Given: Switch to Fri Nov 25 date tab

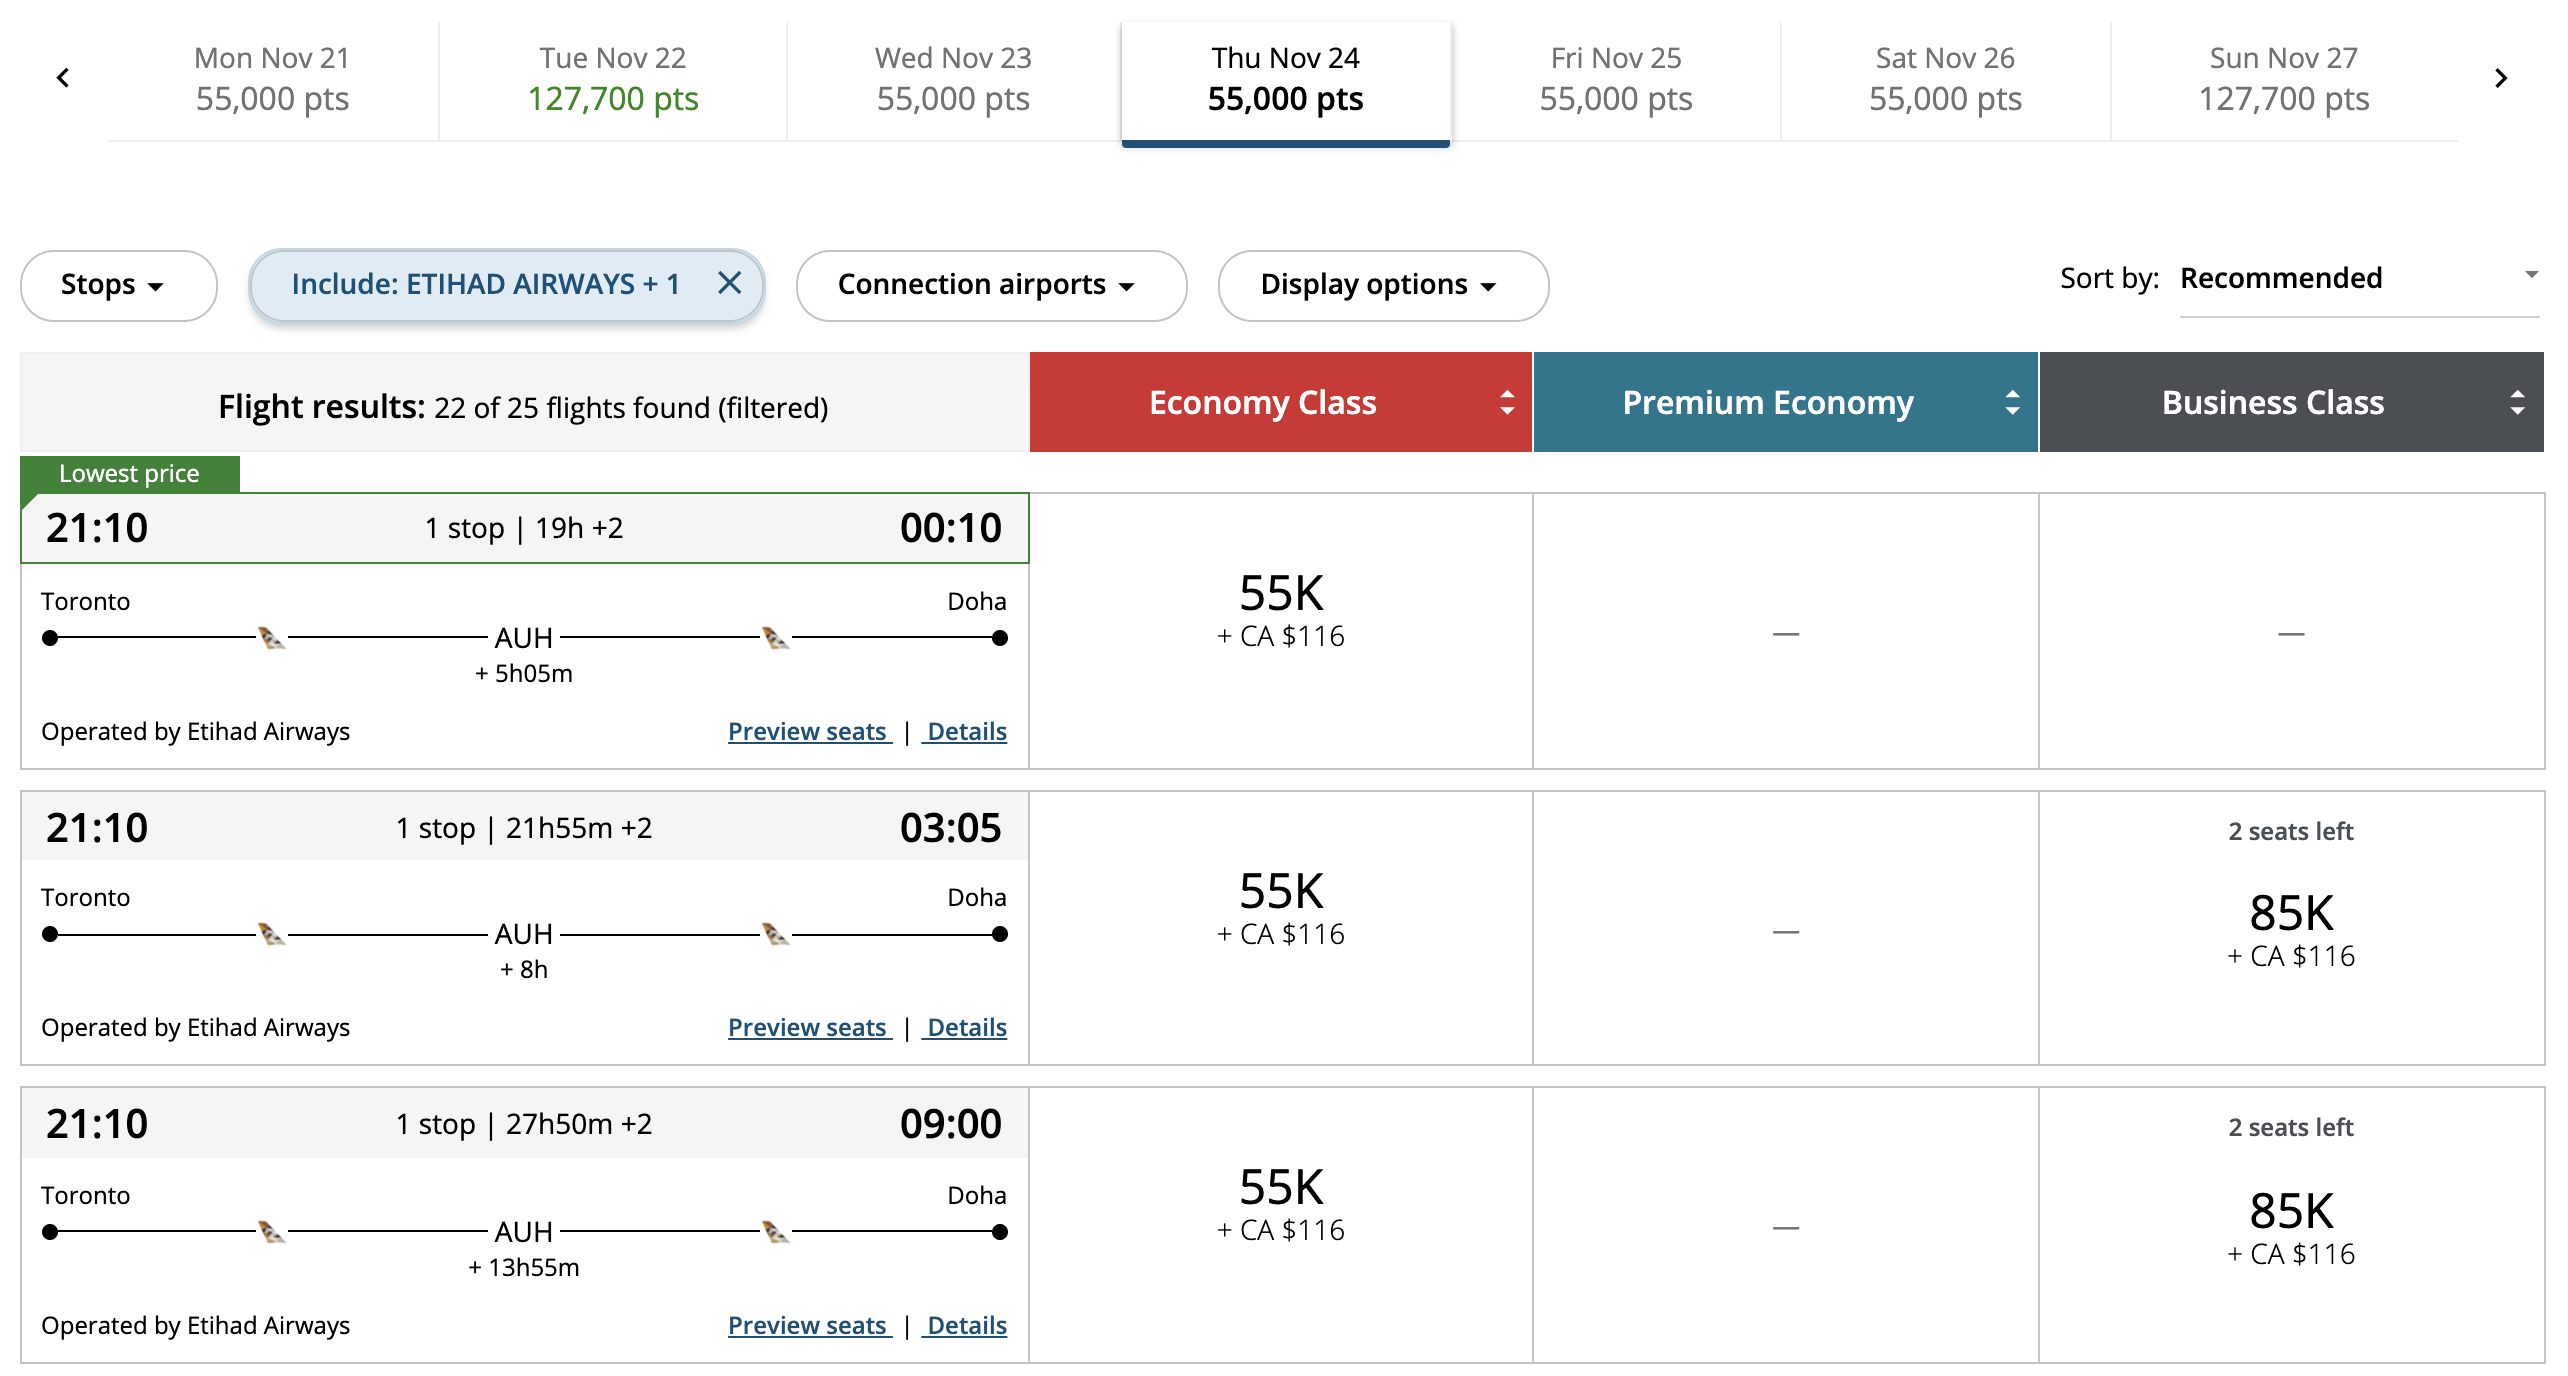Looking at the screenshot, I should [x=1615, y=80].
